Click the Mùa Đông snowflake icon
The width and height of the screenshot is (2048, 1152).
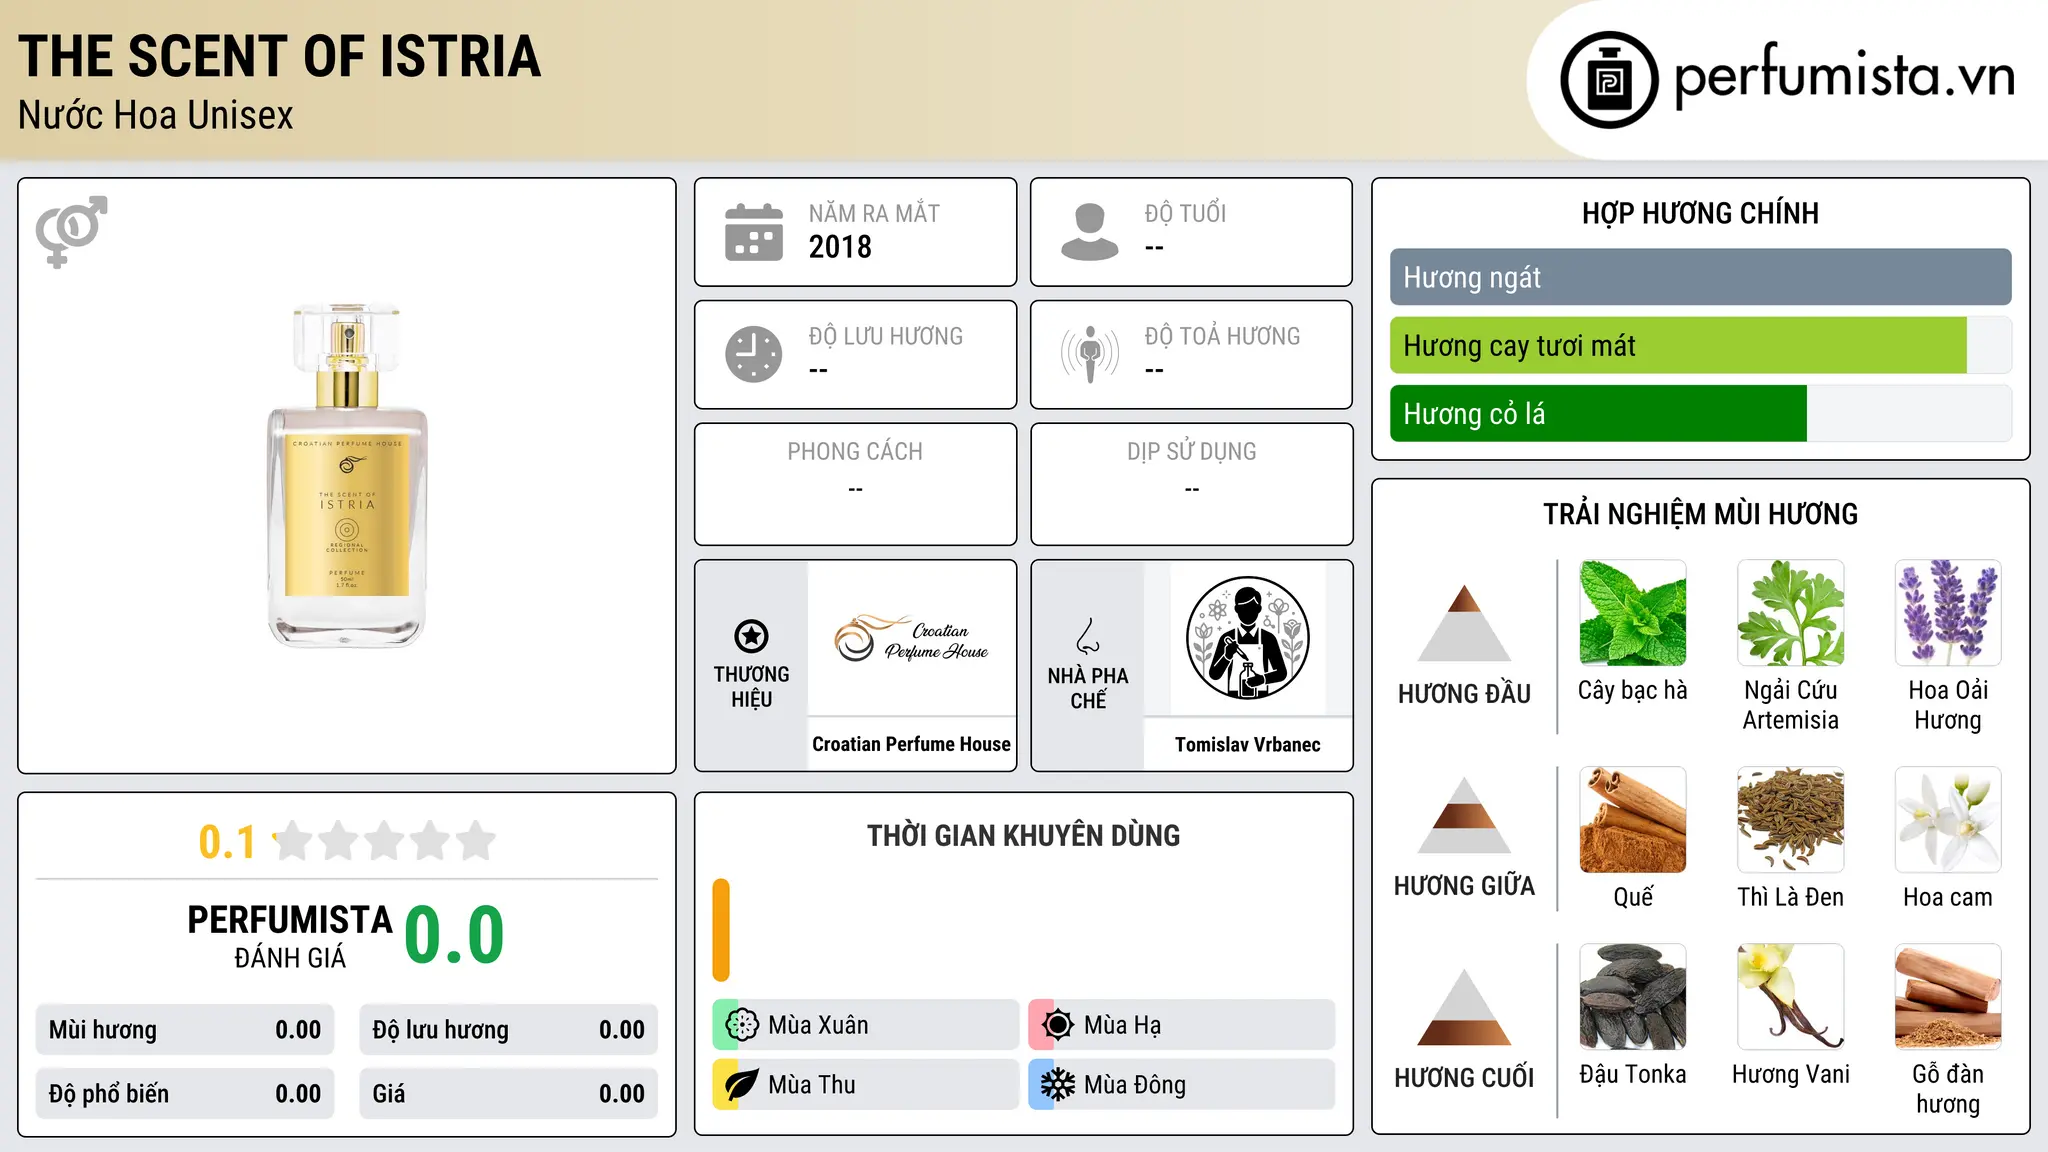[1058, 1085]
